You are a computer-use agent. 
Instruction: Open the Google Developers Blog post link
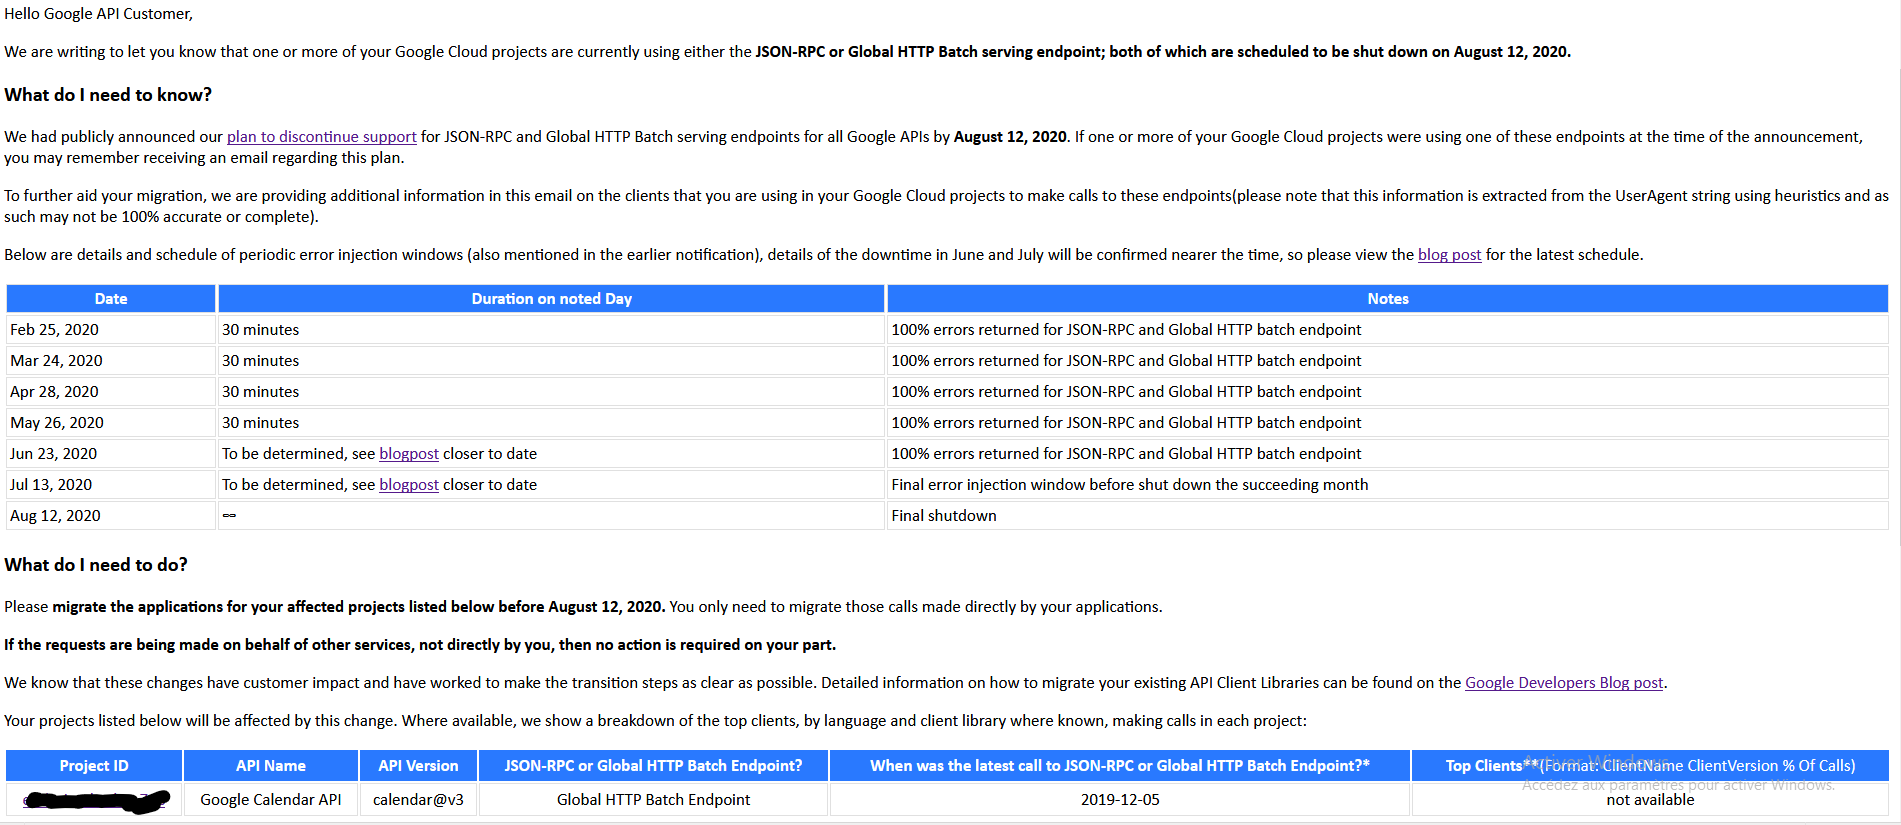point(1564,683)
